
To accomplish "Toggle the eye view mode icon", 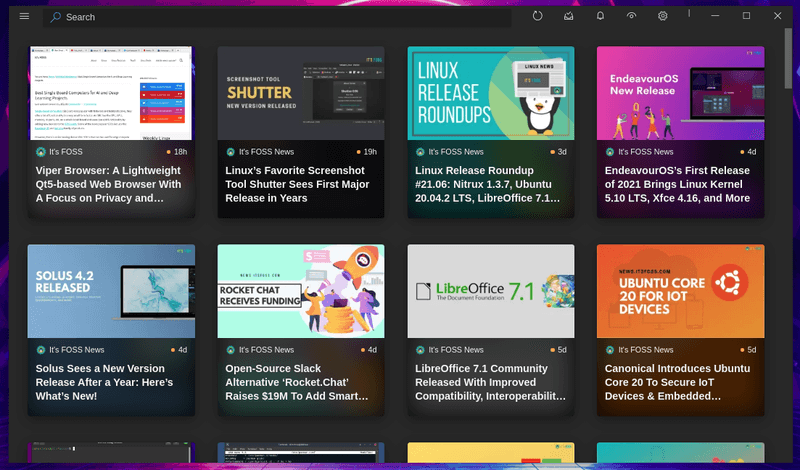I will [631, 16].
